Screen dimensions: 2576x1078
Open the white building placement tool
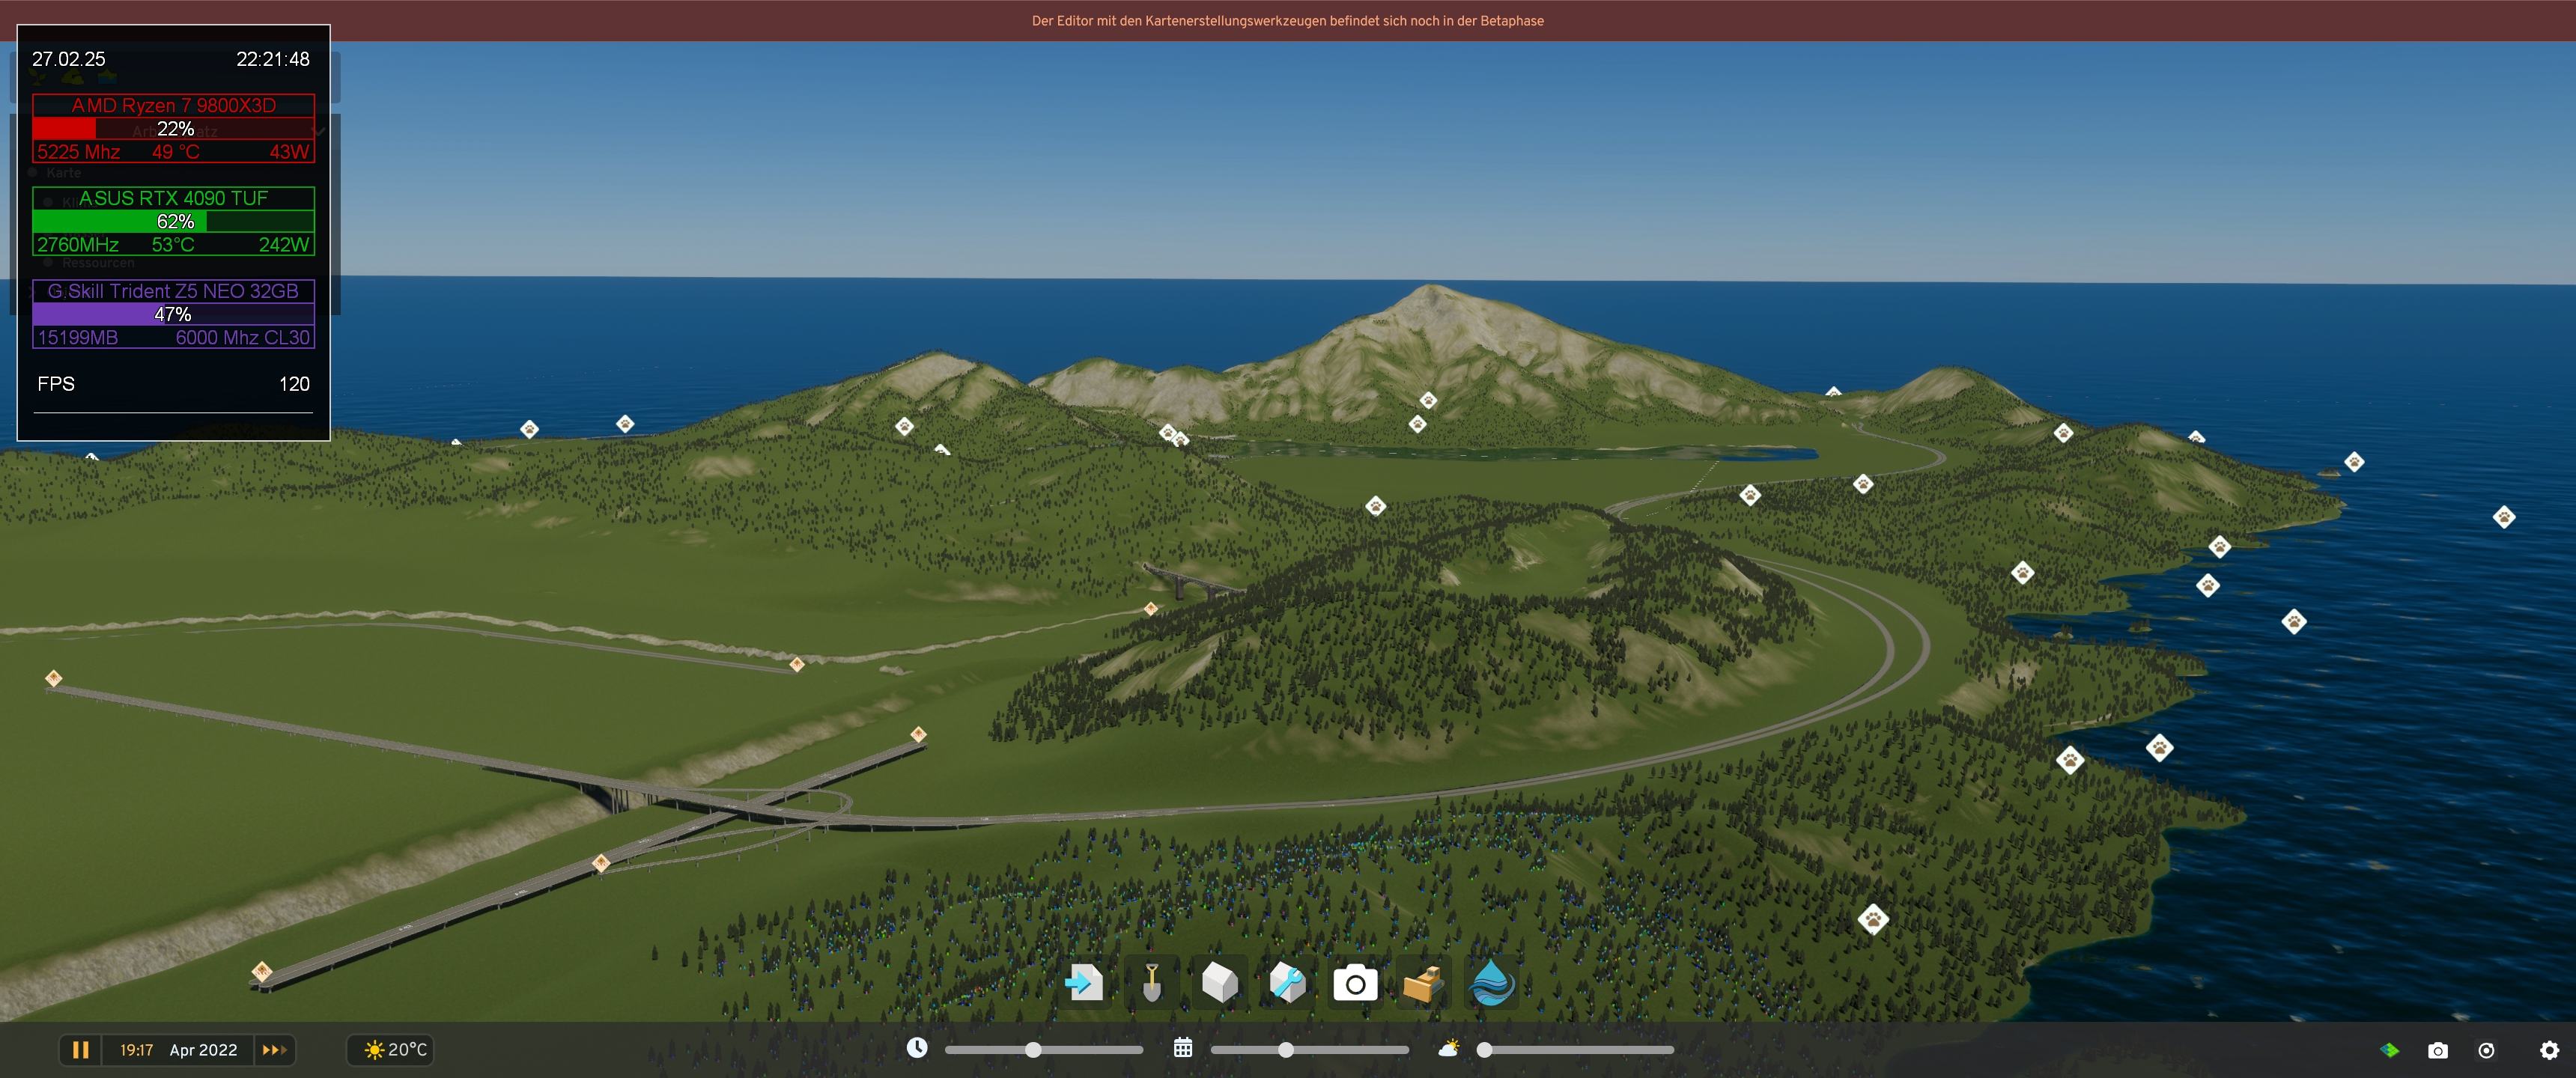[1219, 983]
